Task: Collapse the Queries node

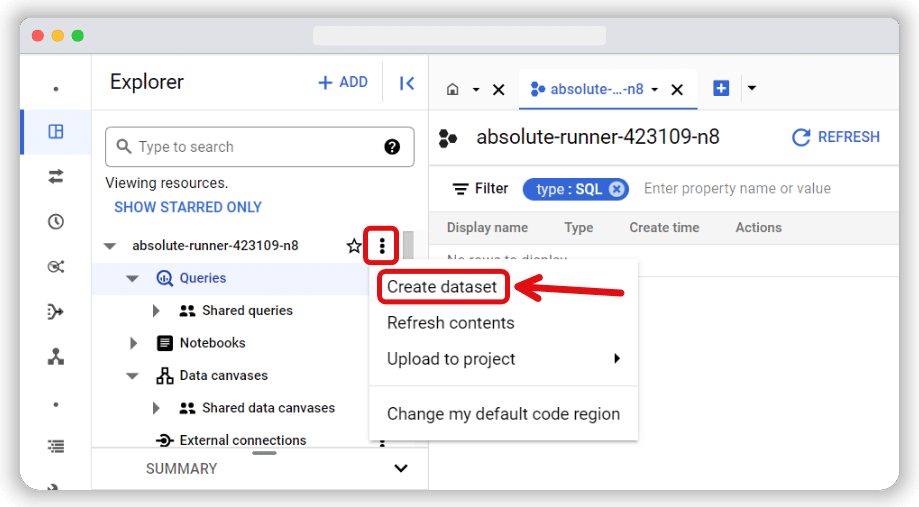Action: pyautogui.click(x=132, y=278)
